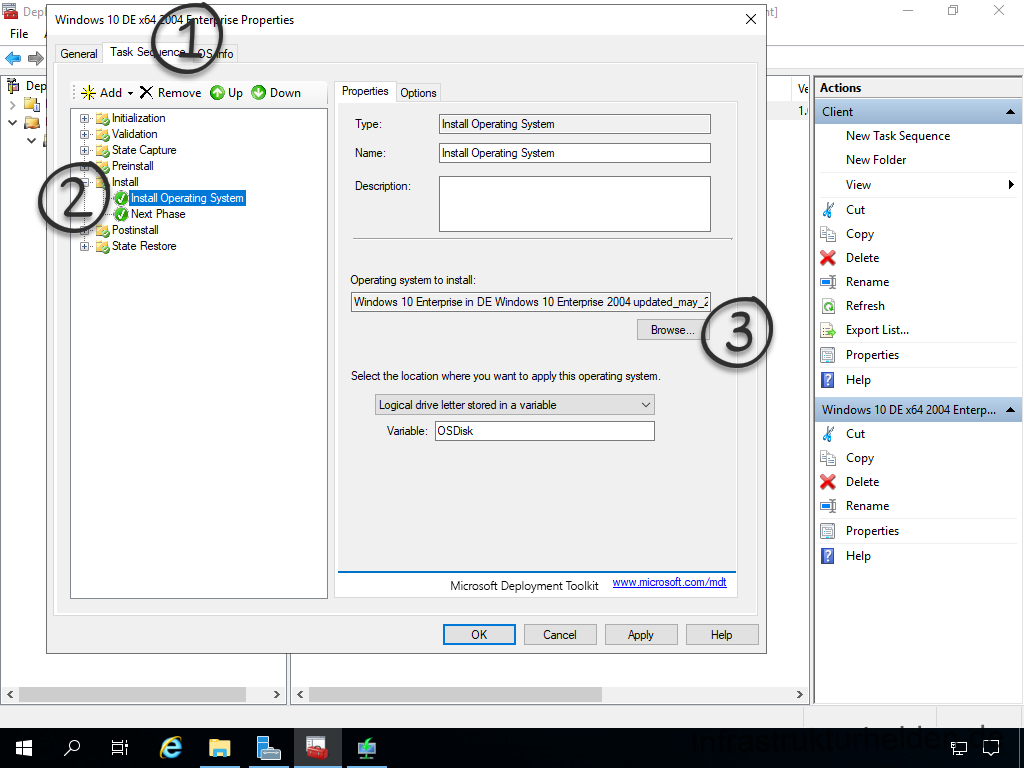The height and width of the screenshot is (768, 1024).
Task: Expand the State Capture group
Action: (x=84, y=150)
